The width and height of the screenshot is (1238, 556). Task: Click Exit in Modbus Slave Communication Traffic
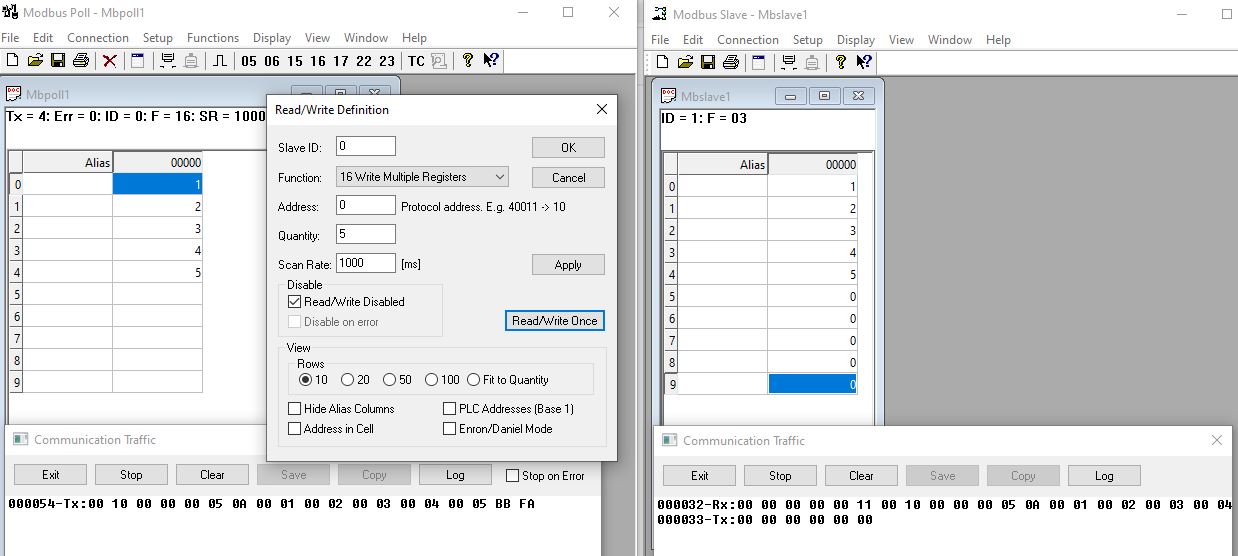[700, 476]
